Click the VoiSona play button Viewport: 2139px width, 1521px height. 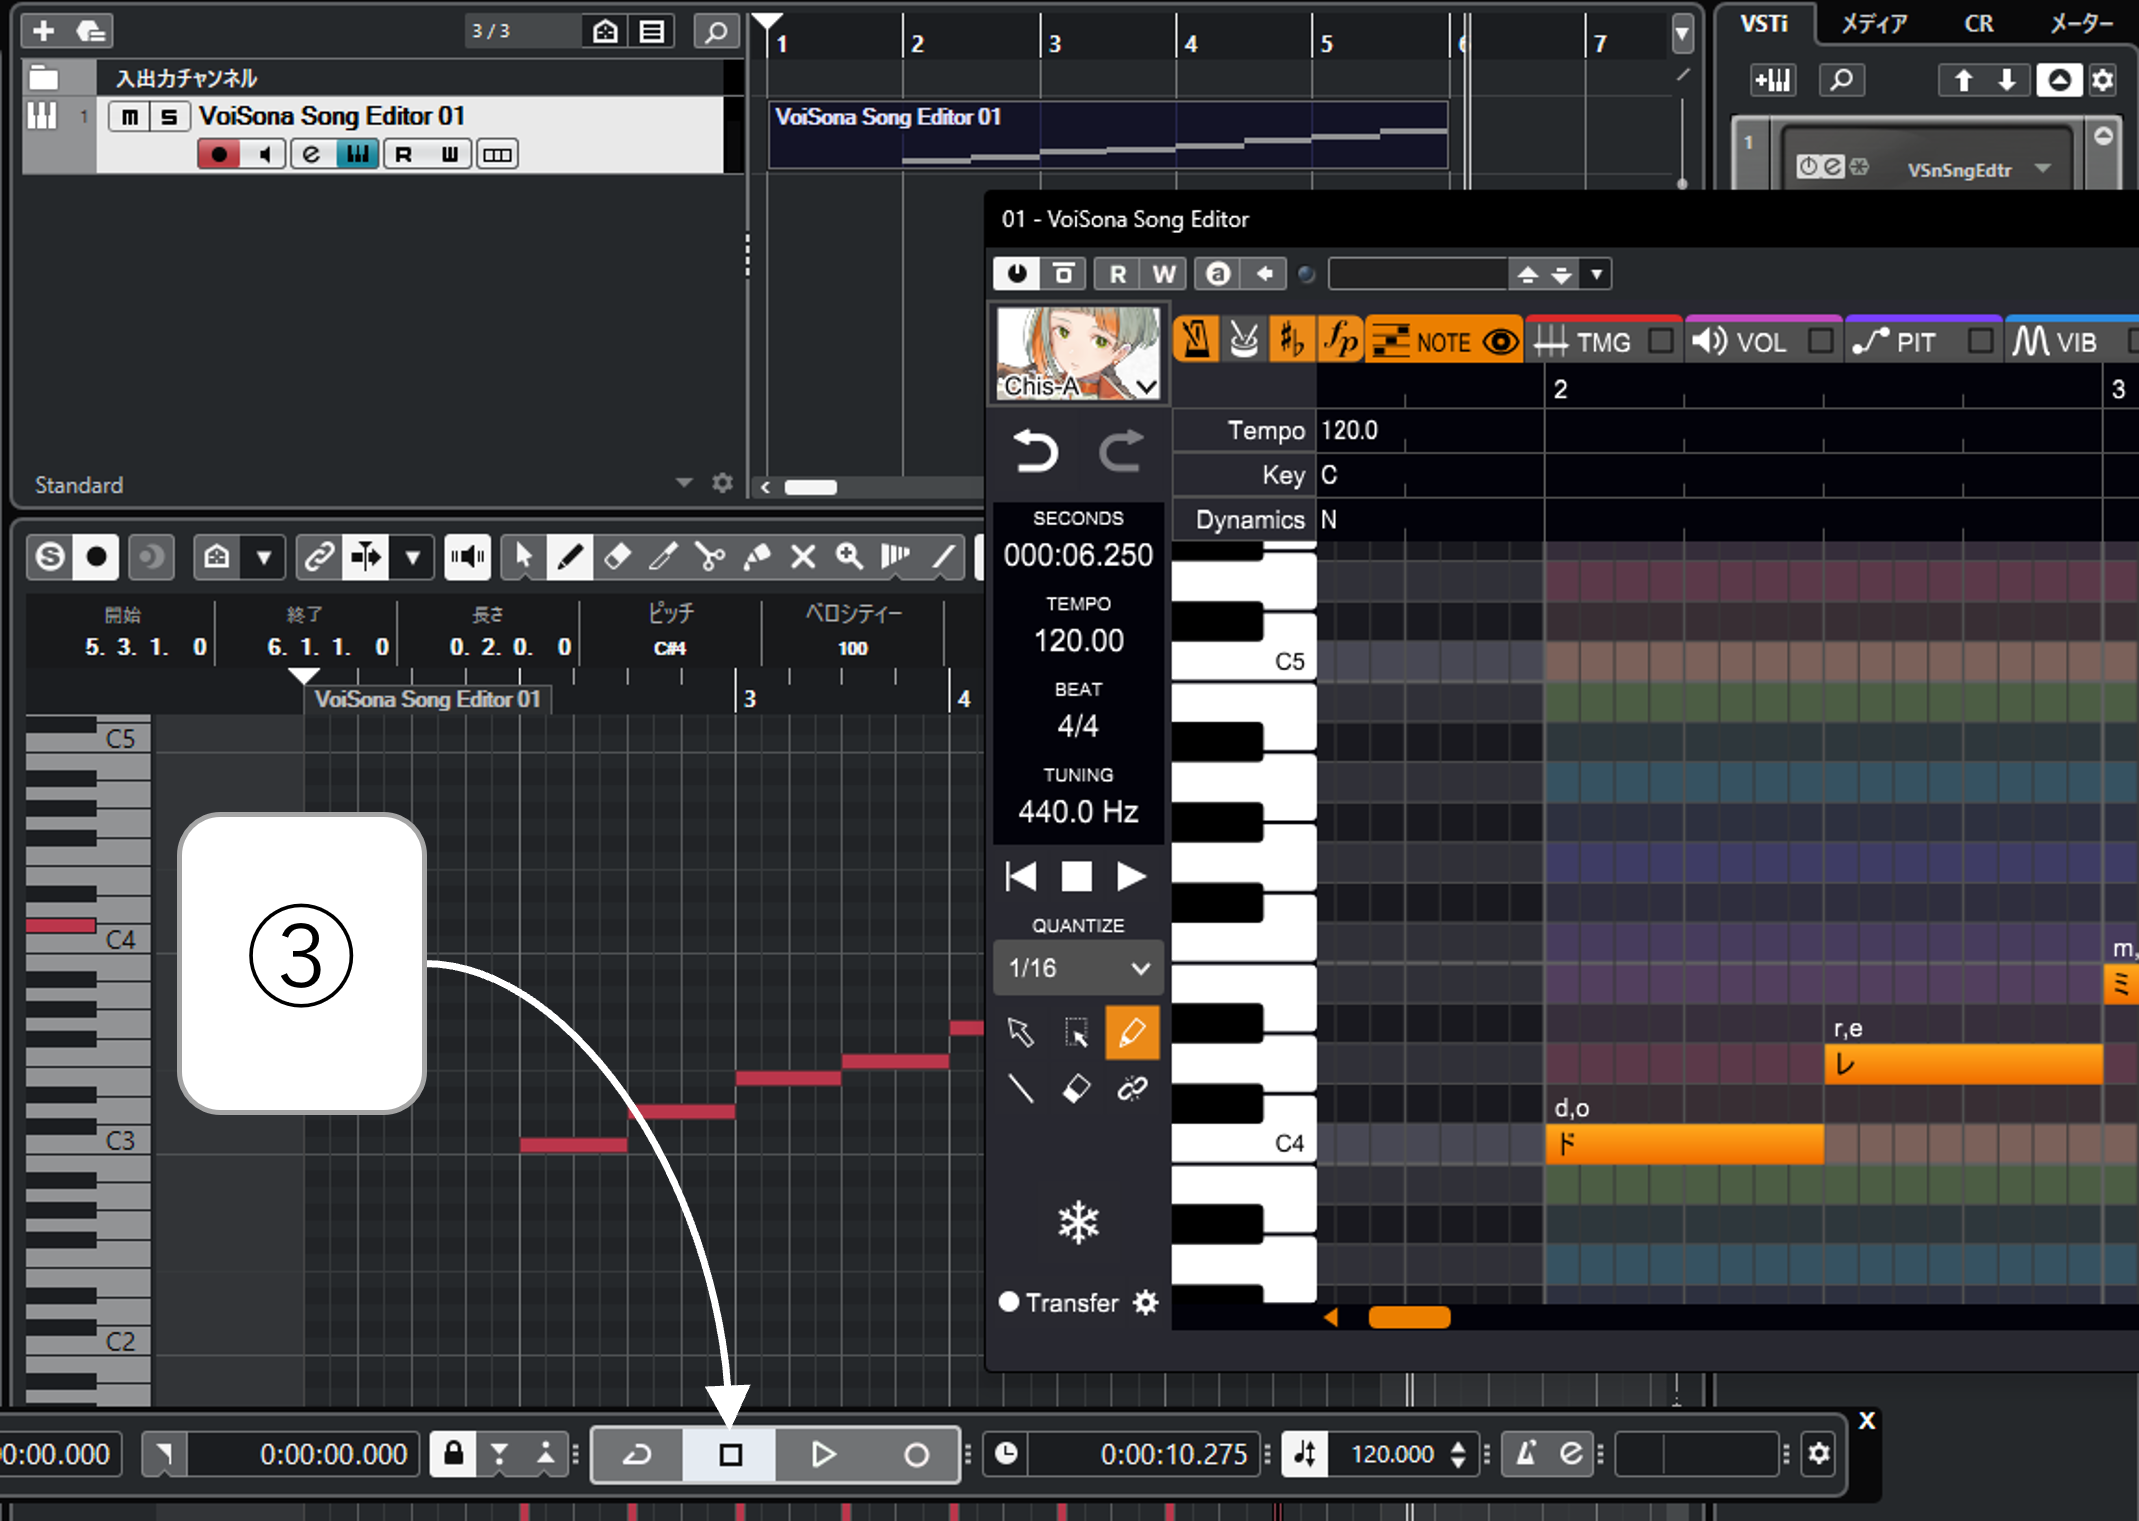pos(1131,876)
